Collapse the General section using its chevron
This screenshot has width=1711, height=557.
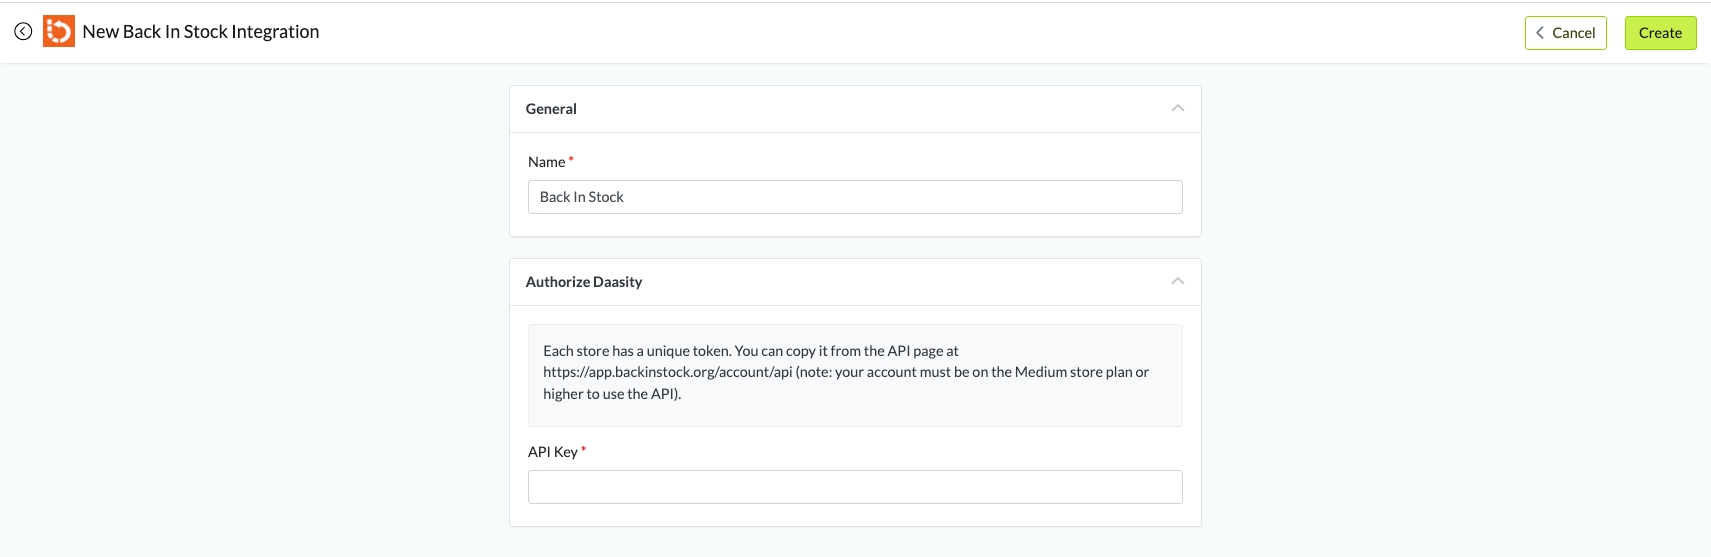[1177, 108]
